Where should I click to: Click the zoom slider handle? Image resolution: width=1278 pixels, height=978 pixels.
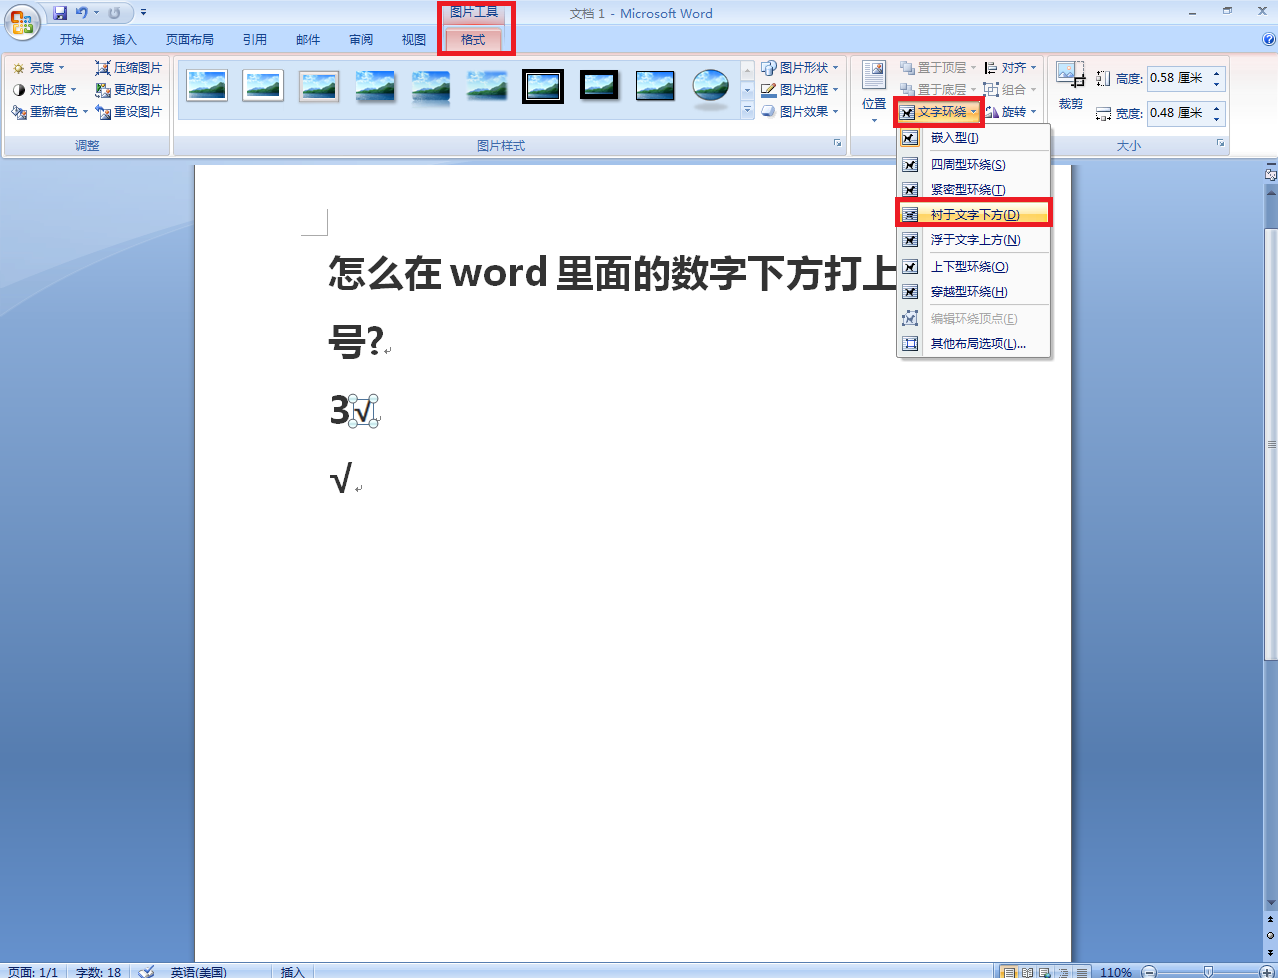1208,972
